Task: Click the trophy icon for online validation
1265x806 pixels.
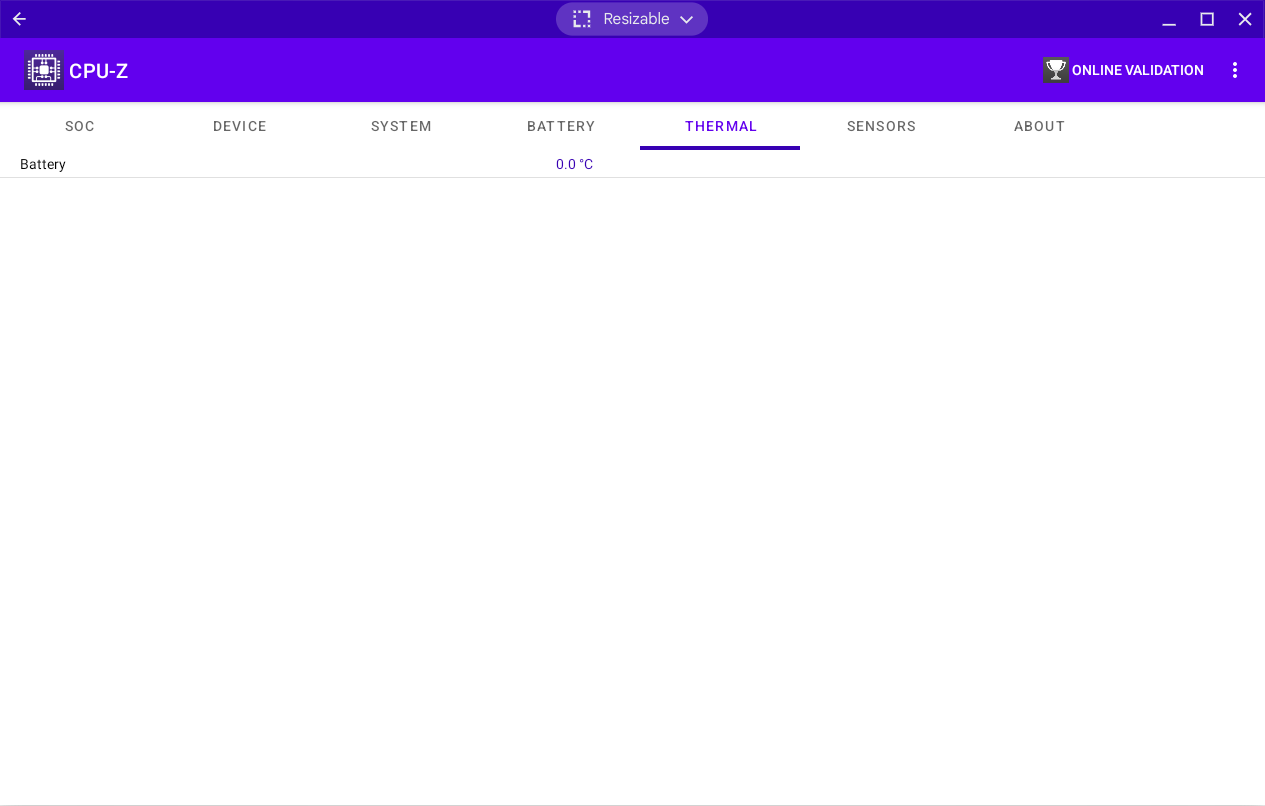Action: [1056, 70]
